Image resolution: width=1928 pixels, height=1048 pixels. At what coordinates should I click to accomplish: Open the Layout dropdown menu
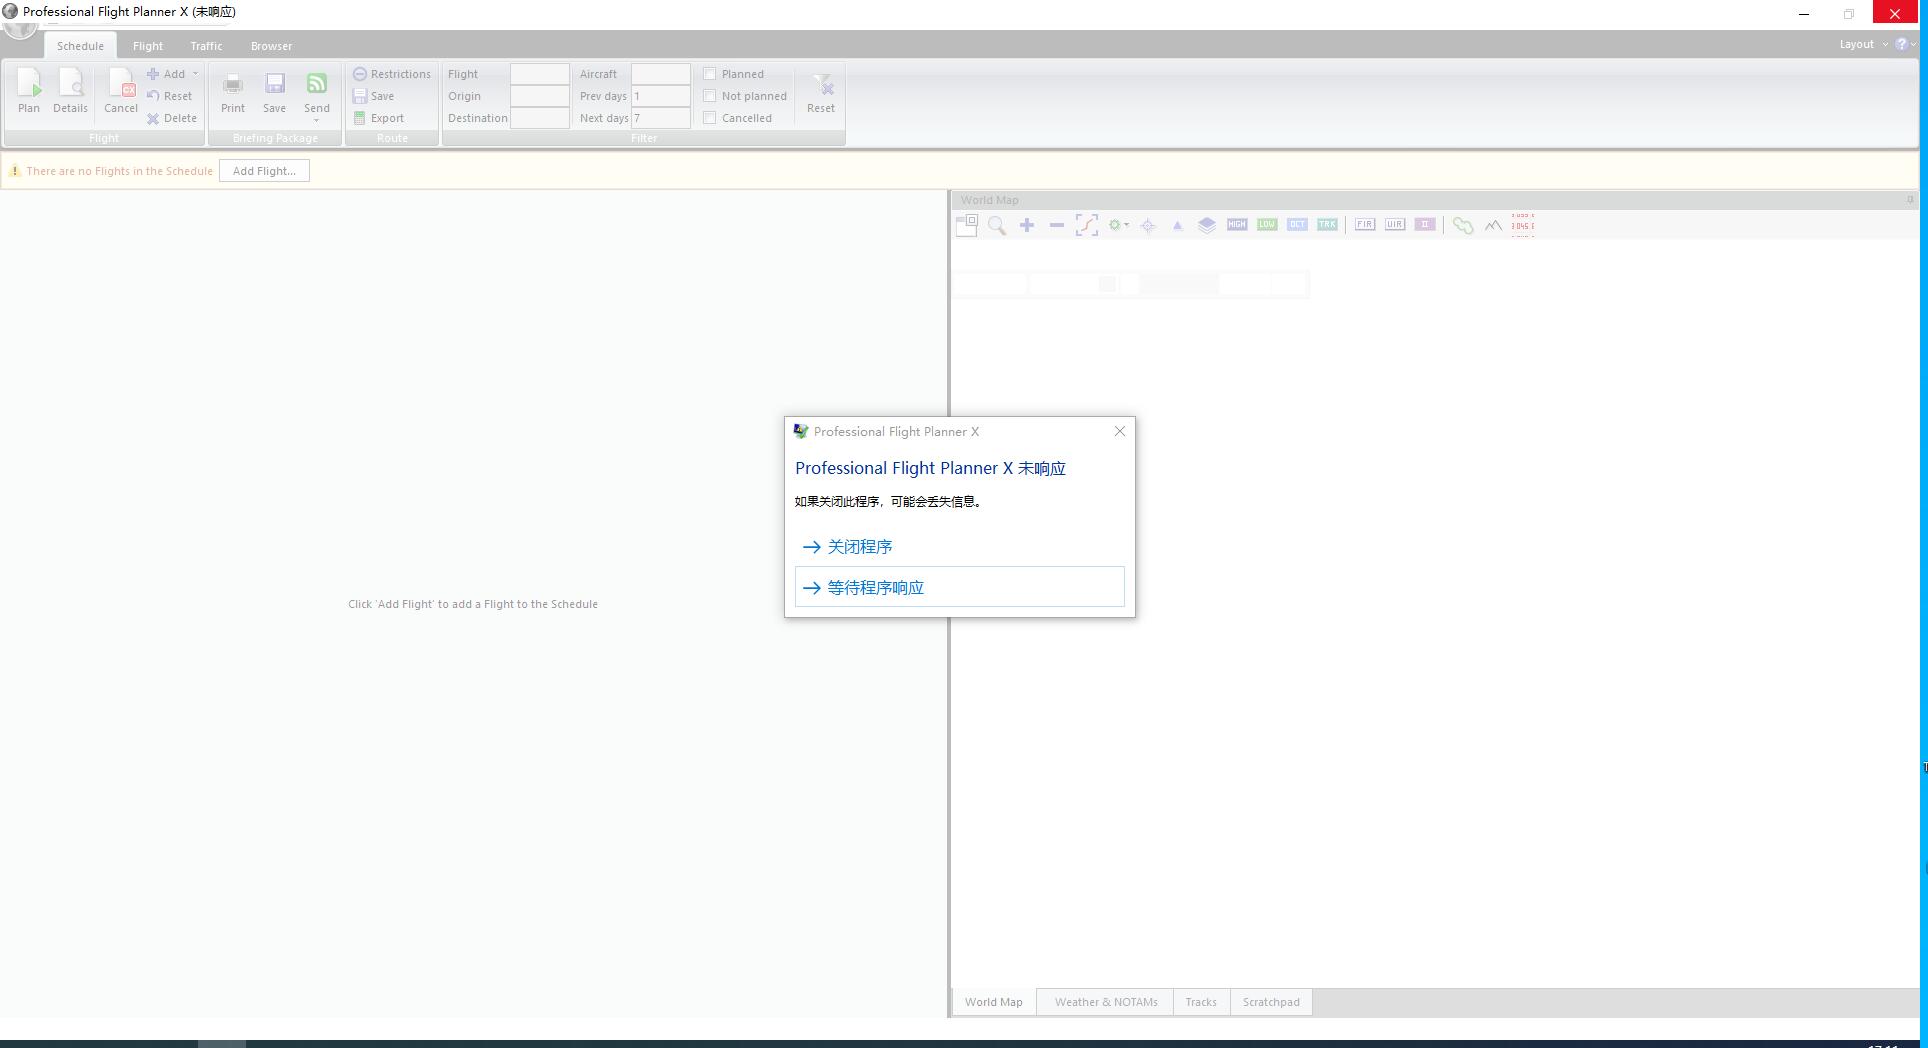point(1863,44)
